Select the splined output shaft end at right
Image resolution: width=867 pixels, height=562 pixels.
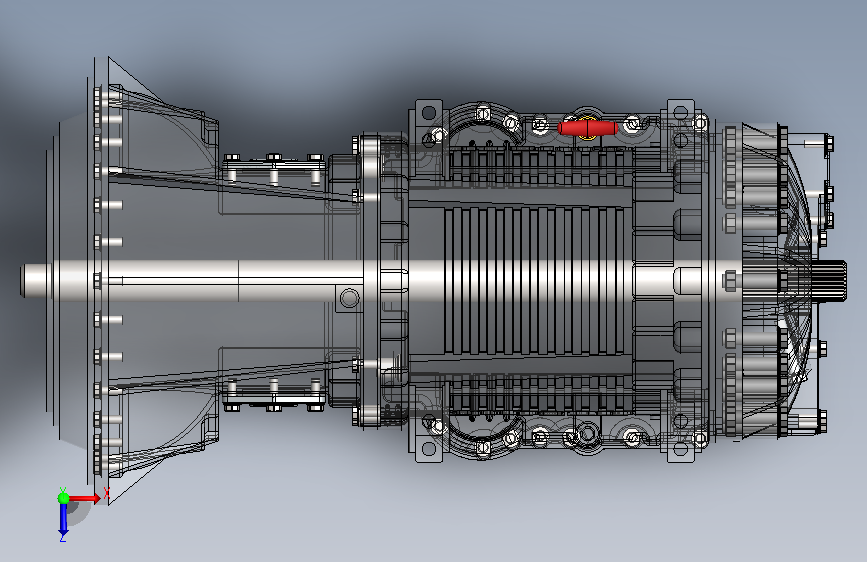tap(829, 281)
